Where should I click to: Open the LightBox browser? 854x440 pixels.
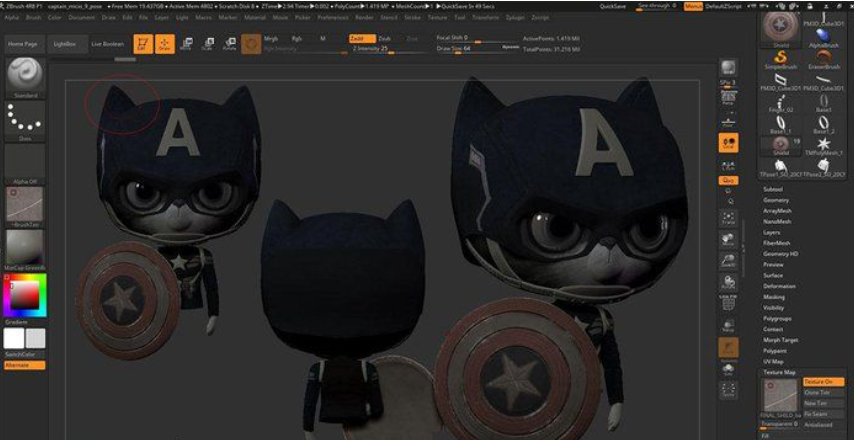point(66,44)
